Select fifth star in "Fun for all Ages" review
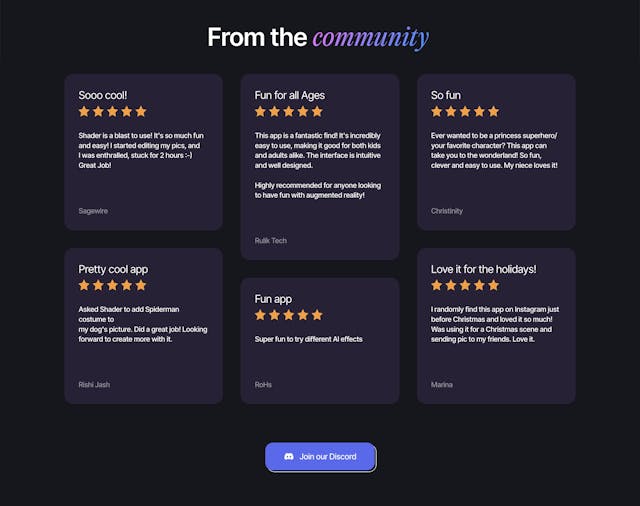 click(x=317, y=112)
